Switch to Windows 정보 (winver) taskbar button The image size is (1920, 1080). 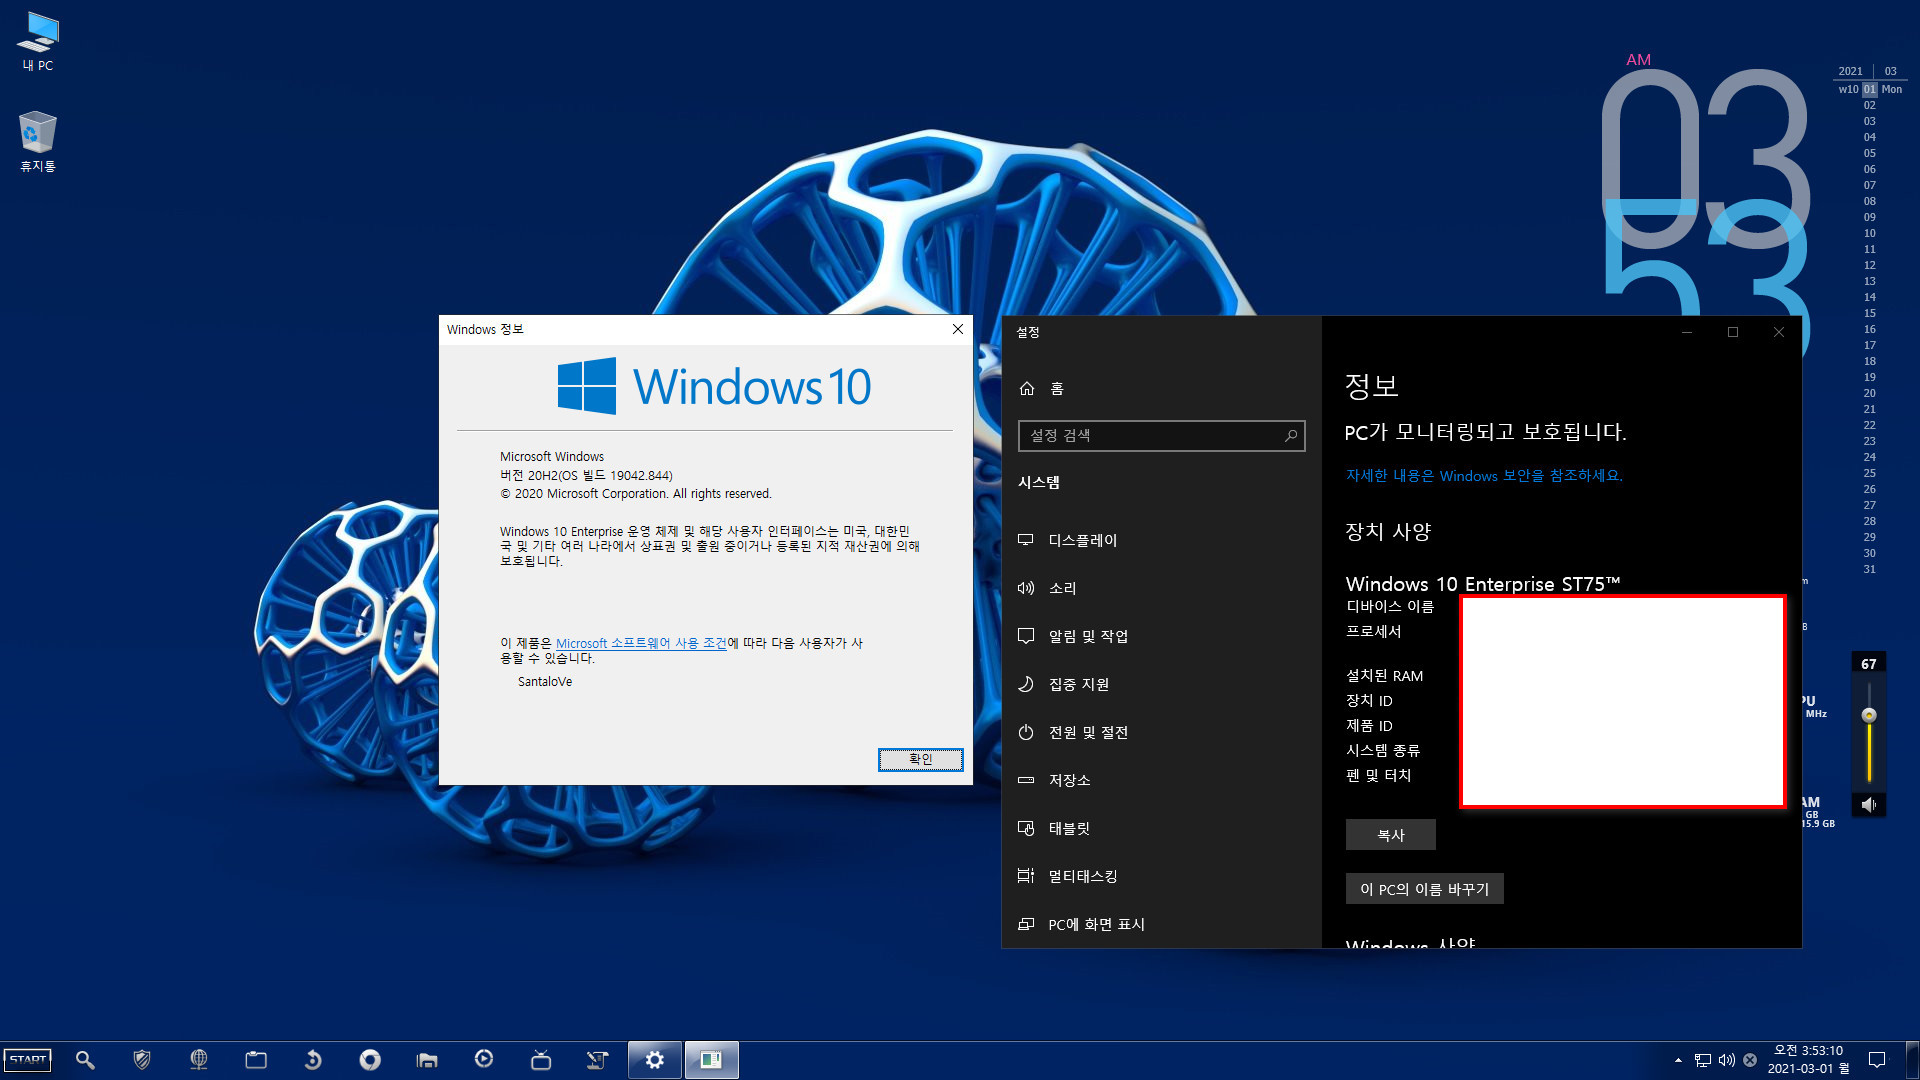[x=711, y=1060]
